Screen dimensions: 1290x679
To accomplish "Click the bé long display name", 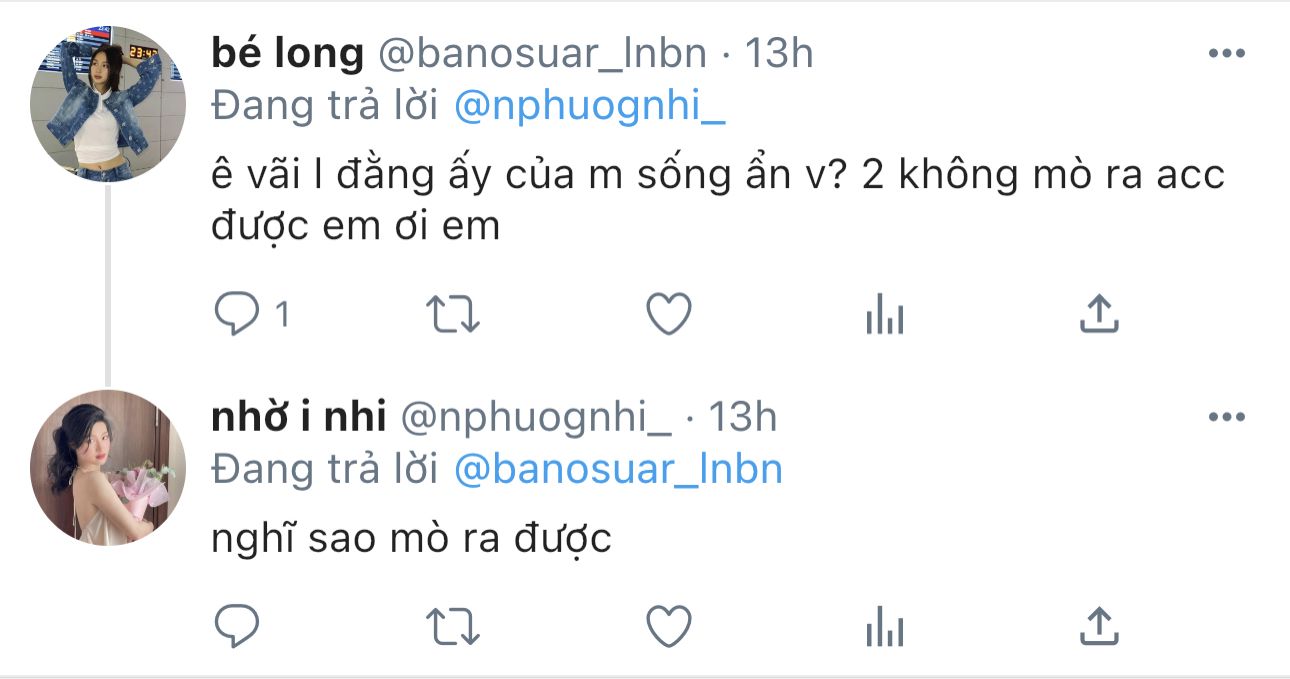I will coord(287,54).
